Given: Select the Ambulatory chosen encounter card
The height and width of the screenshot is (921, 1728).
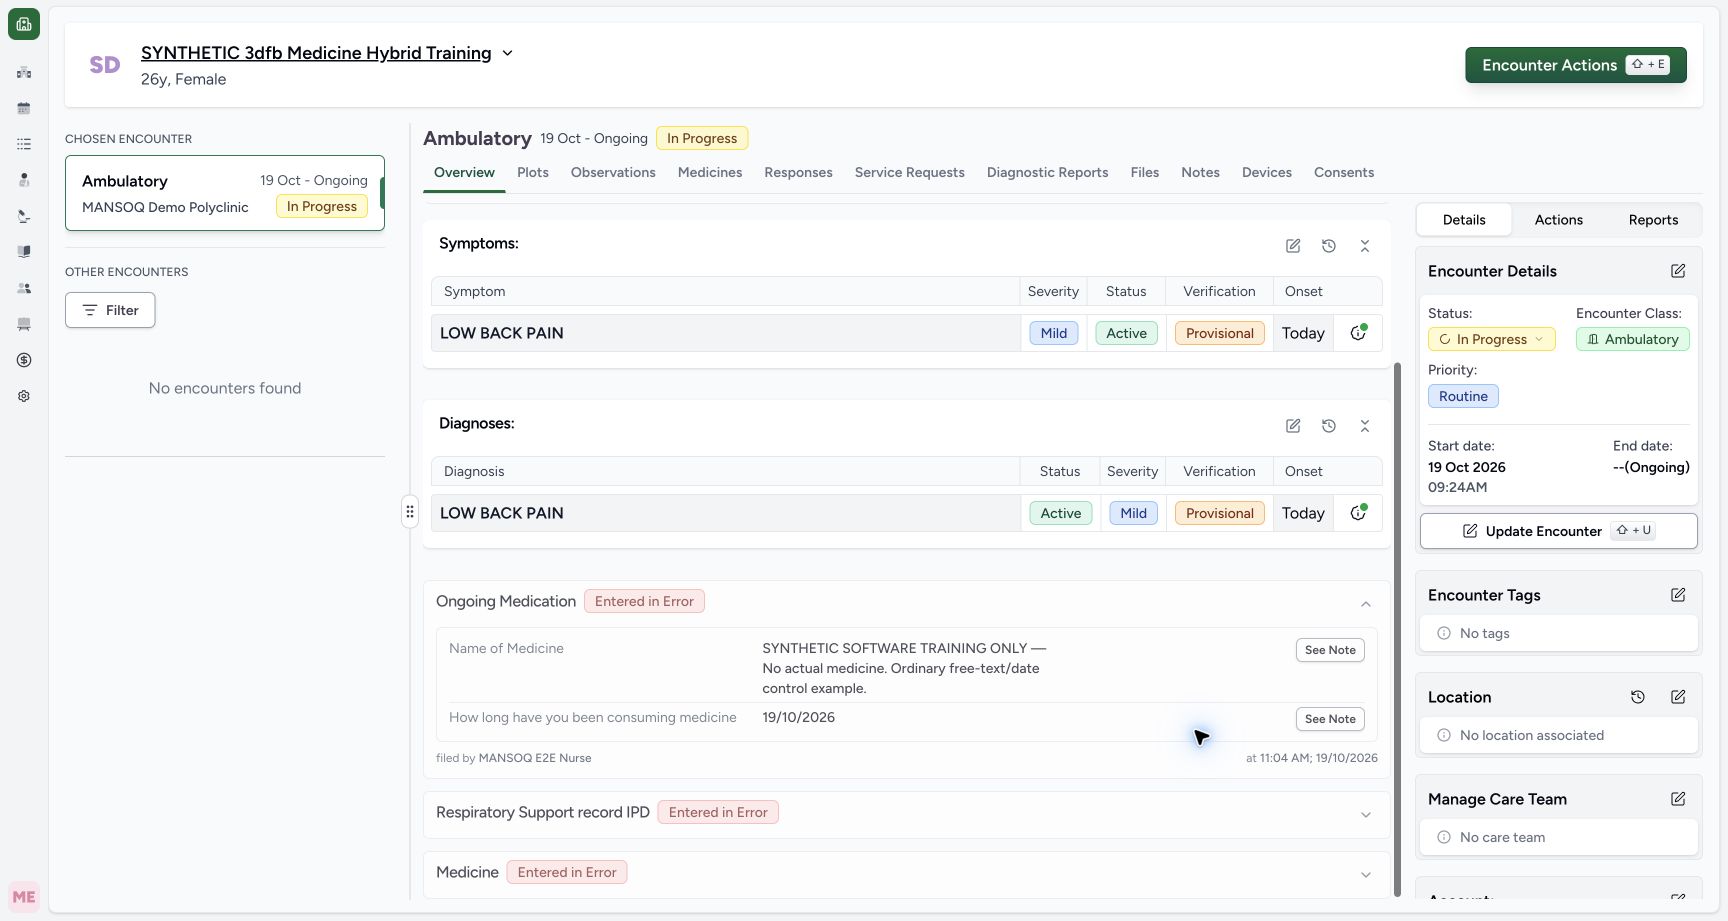Looking at the screenshot, I should (x=225, y=193).
